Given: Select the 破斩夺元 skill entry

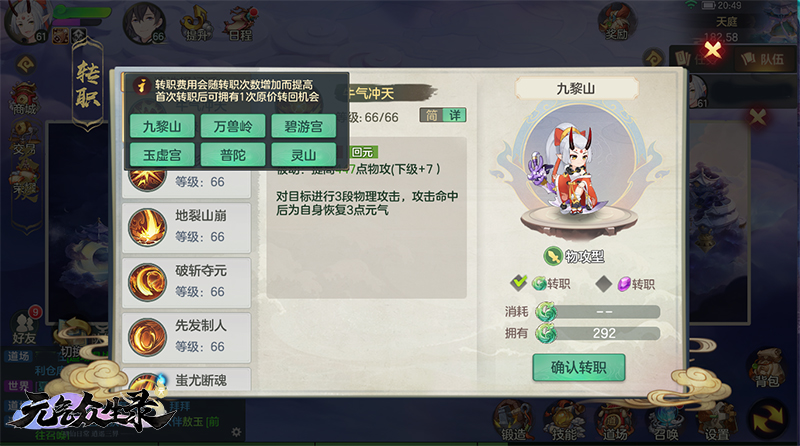Looking at the screenshot, I should [x=187, y=282].
